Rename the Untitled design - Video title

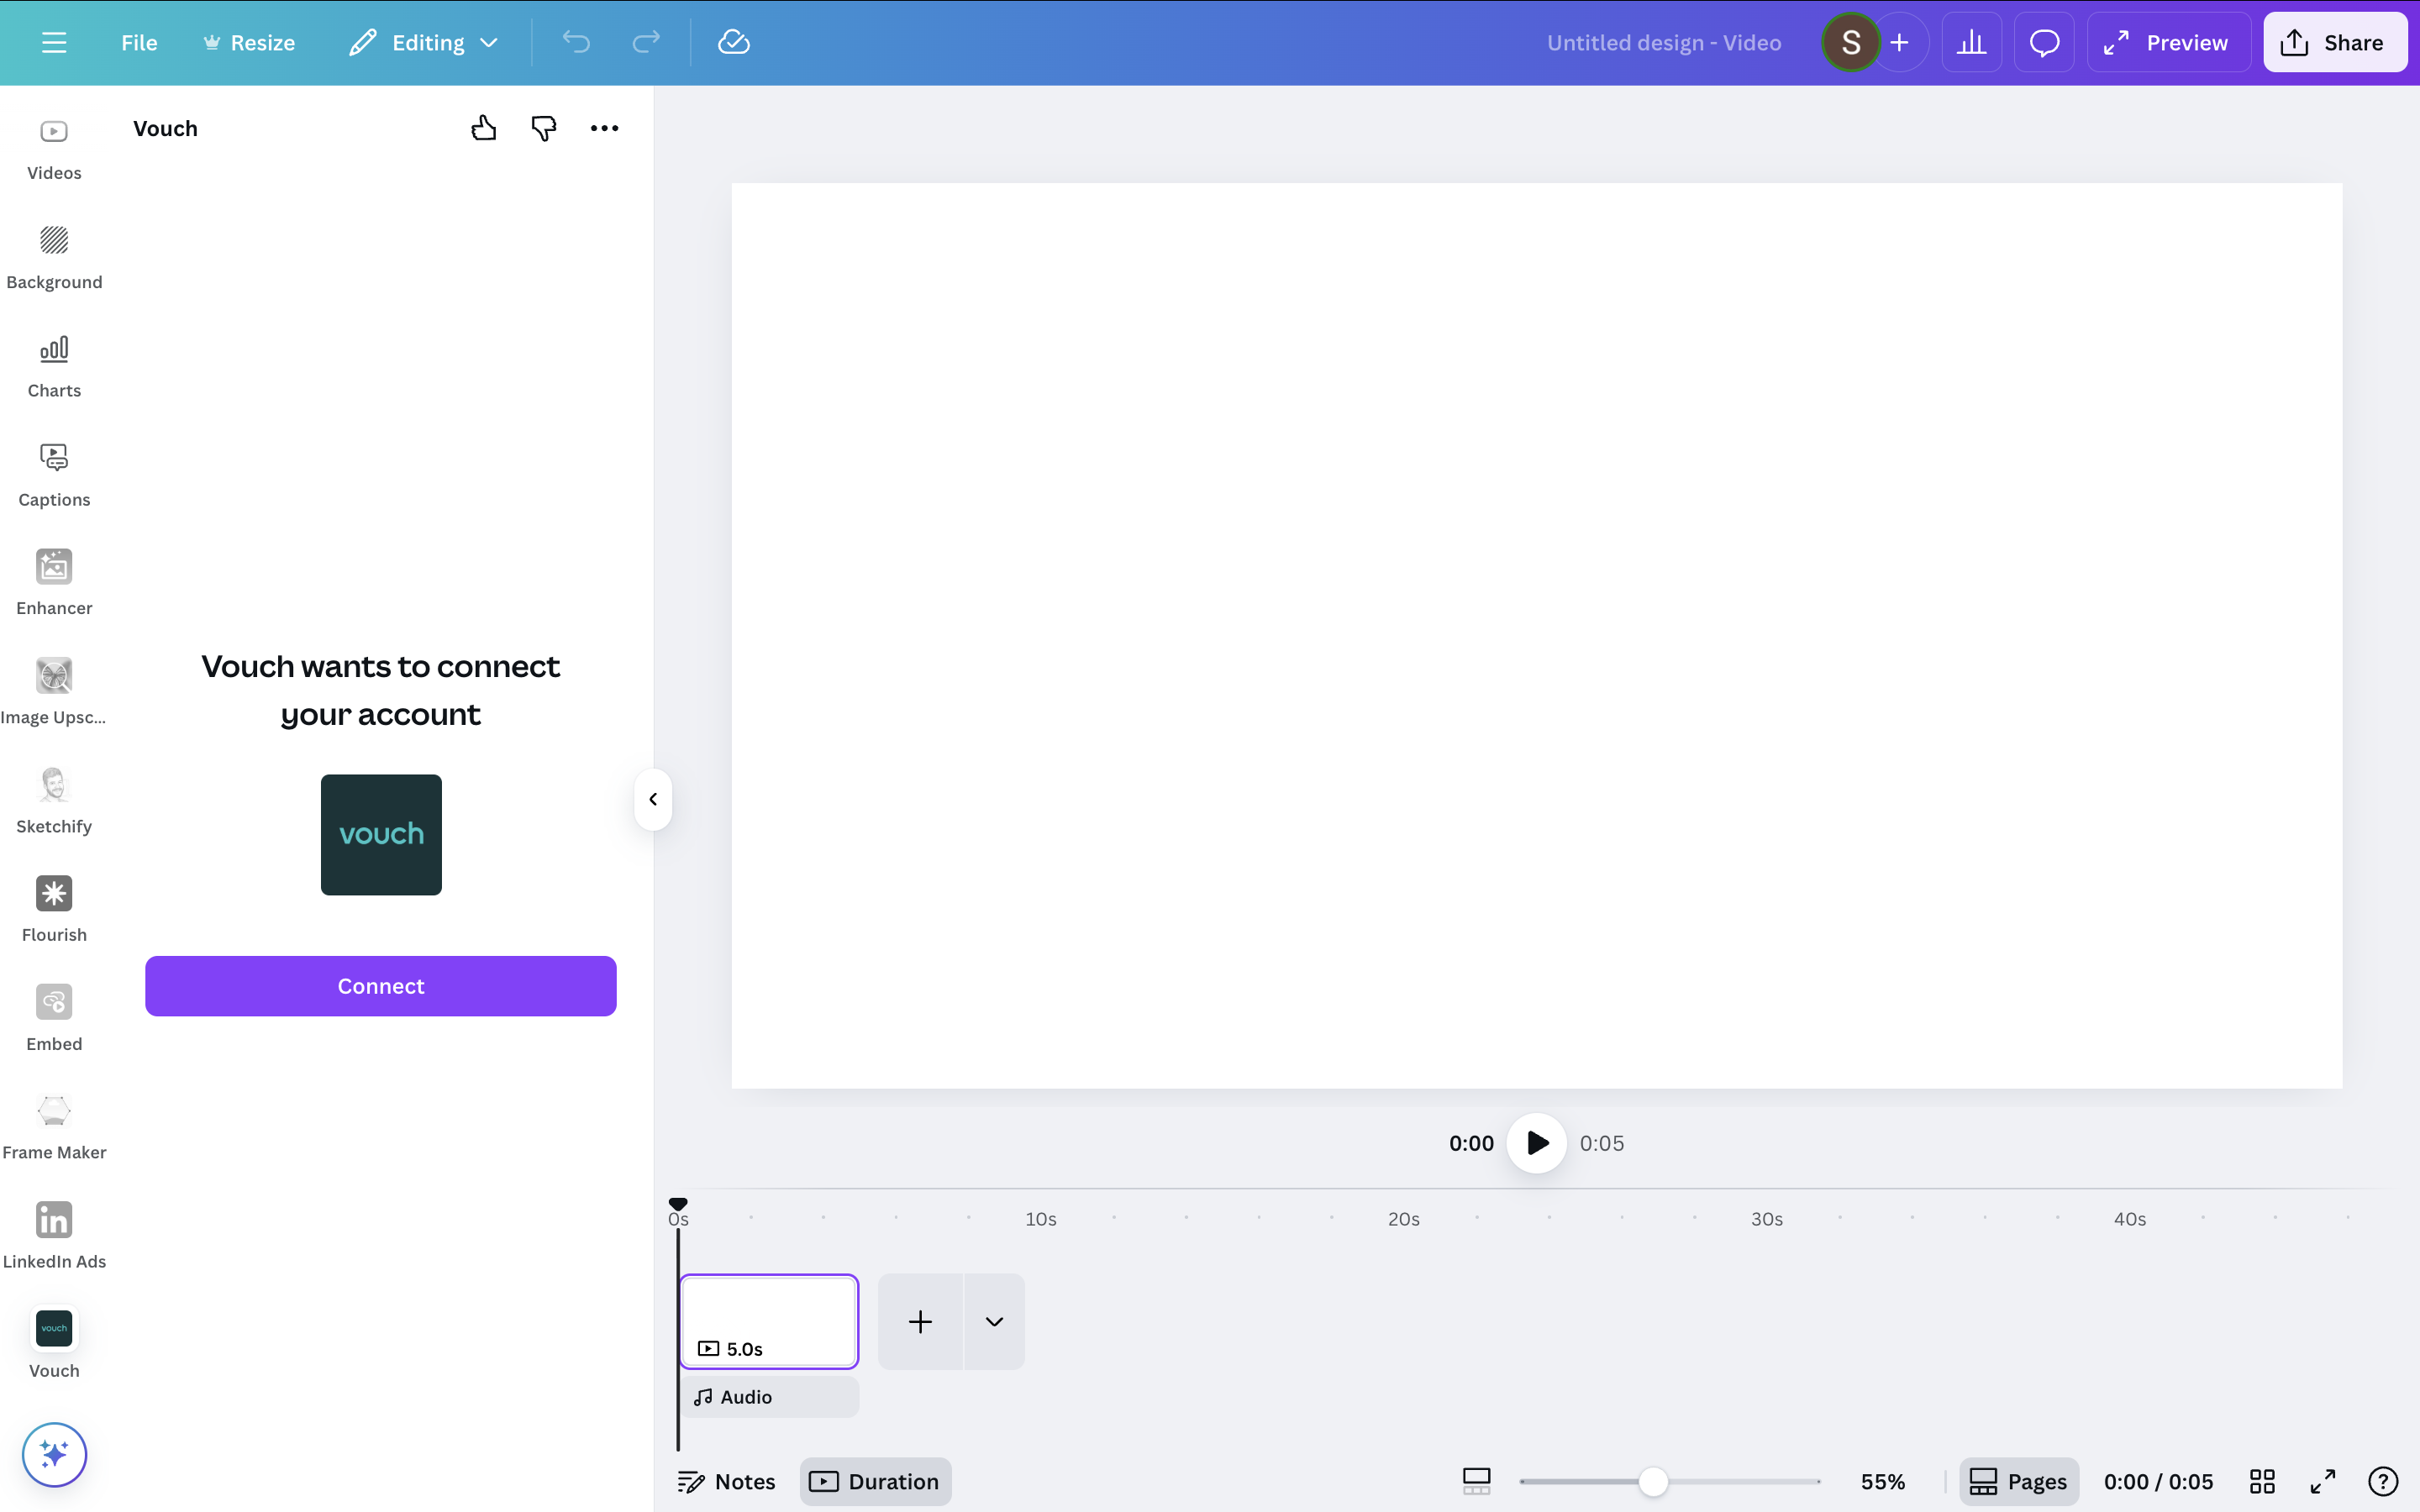(x=1664, y=43)
